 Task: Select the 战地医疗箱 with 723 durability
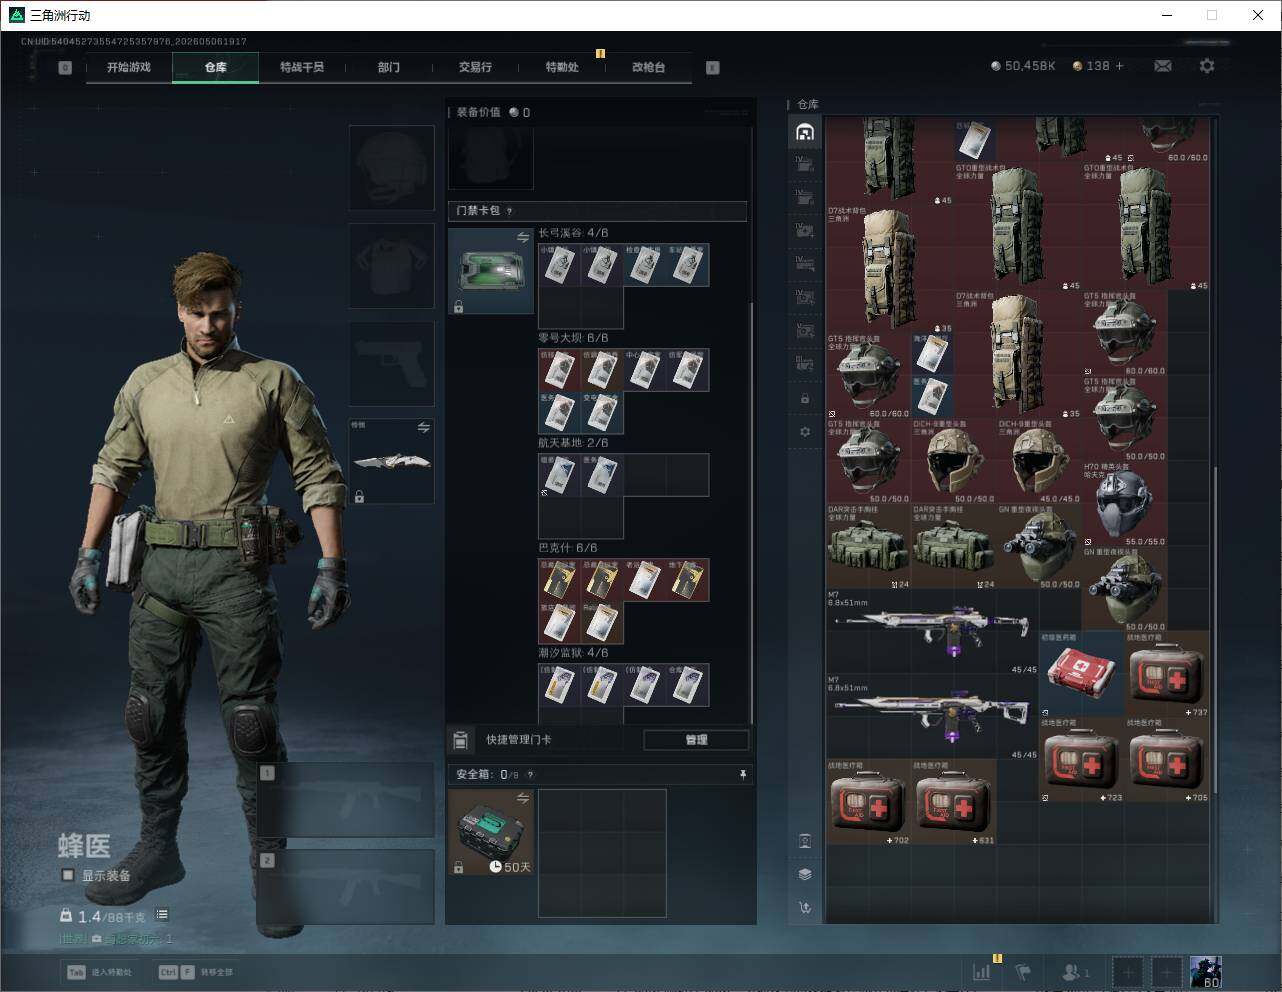(x=1082, y=759)
